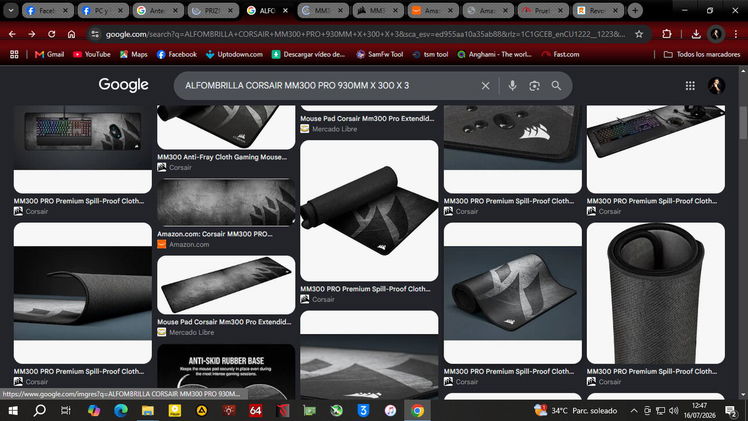Open the Gmail bookmark
Viewport: 748px width, 421px height.
point(50,54)
